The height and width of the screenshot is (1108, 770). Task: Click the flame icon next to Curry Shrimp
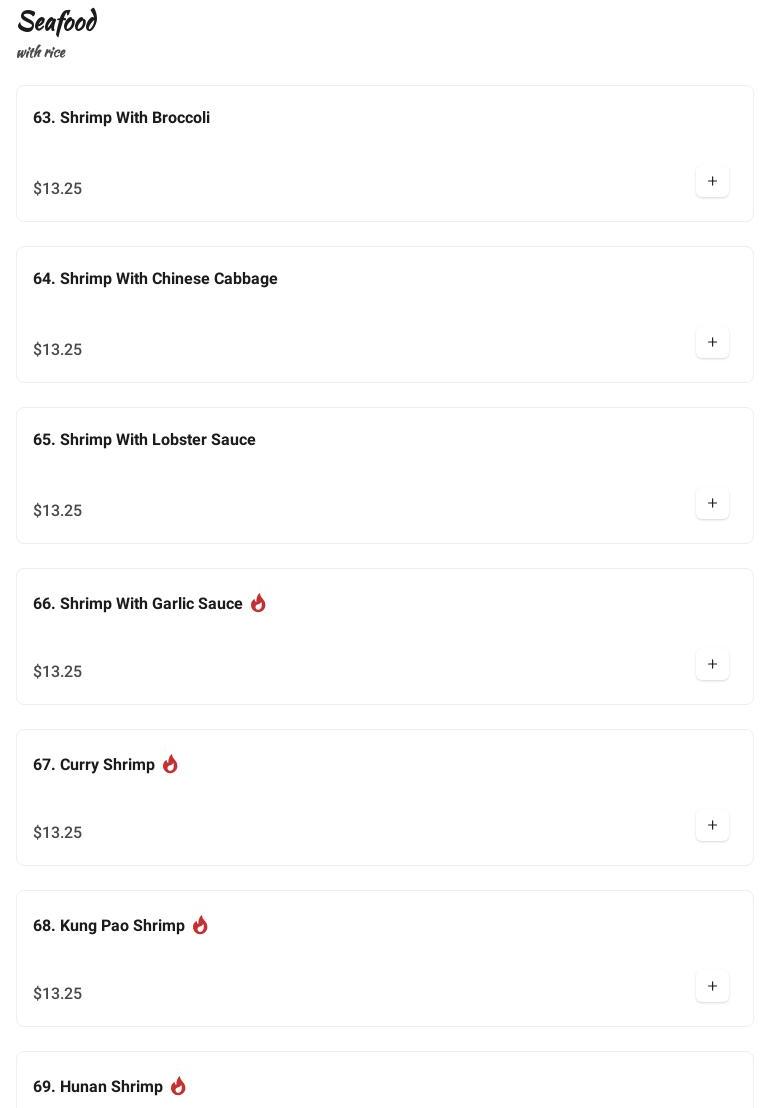point(170,764)
